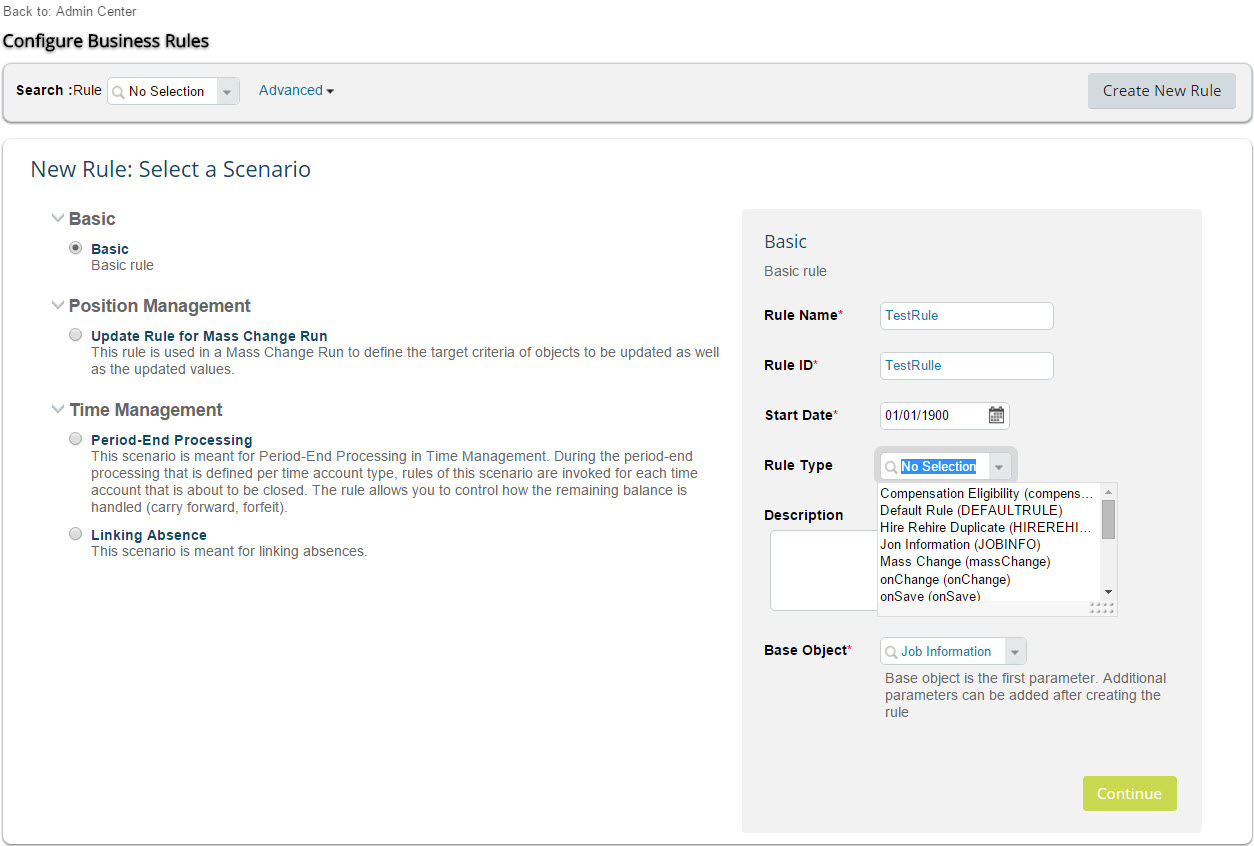
Task: Click the Rule Type list scroll-up arrow
Action: pos(1108,492)
